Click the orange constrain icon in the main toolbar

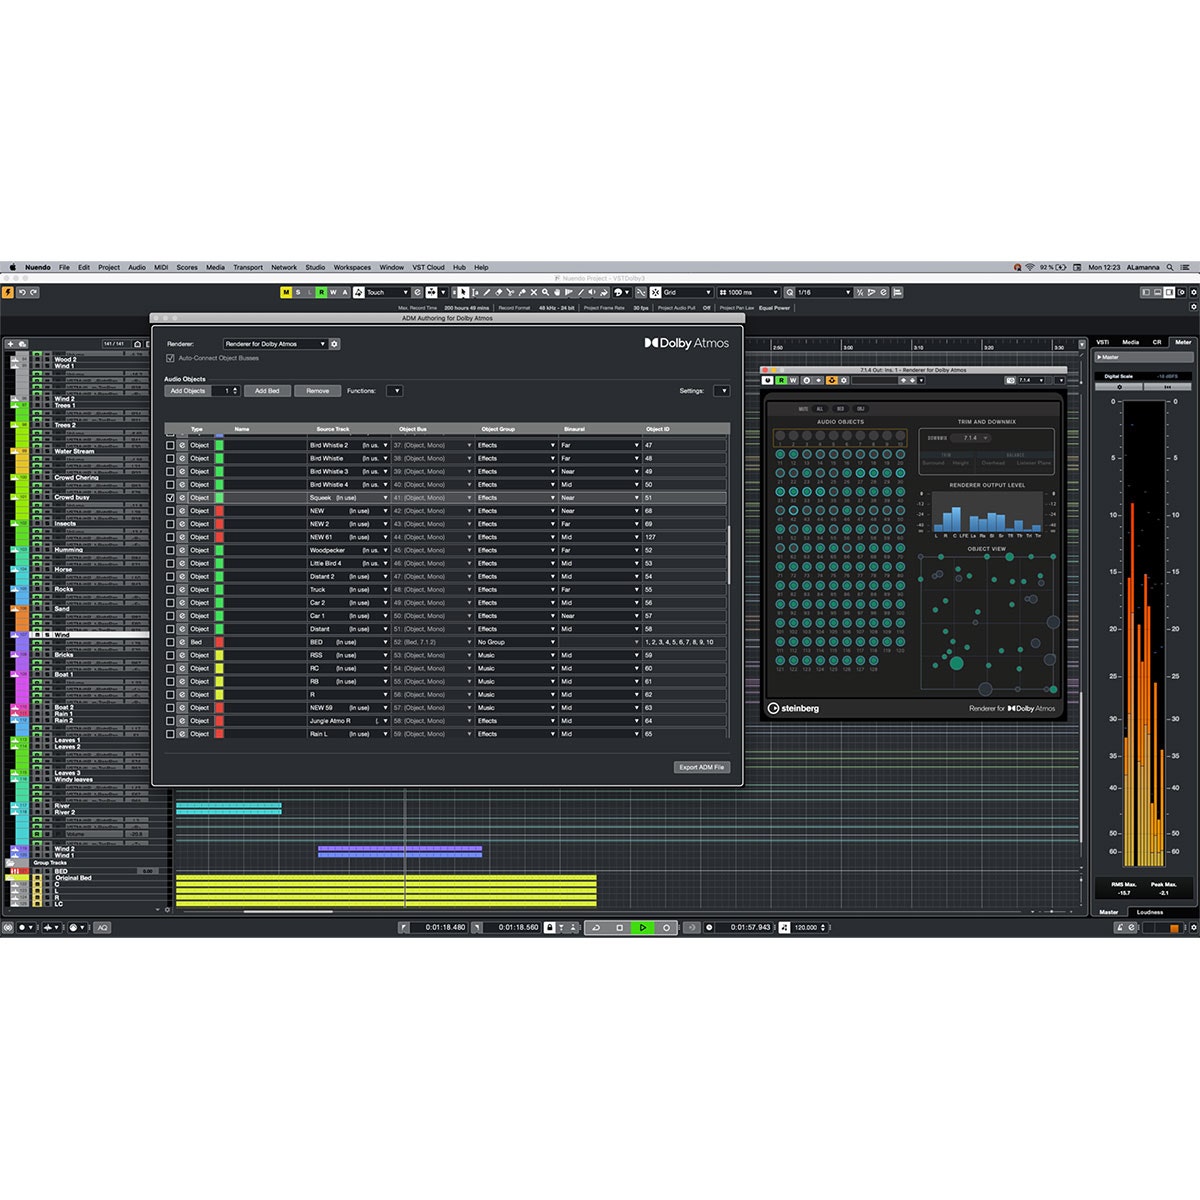click(8, 292)
